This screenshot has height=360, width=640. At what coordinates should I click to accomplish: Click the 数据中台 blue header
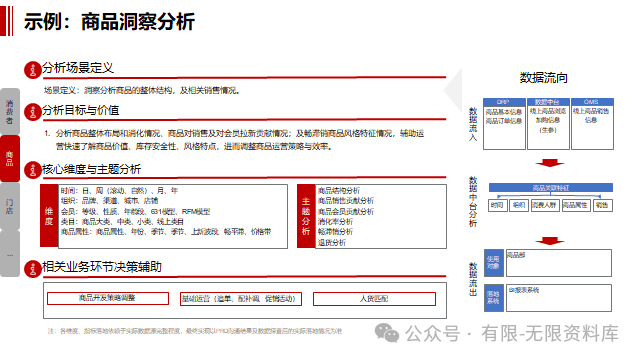pyautogui.click(x=548, y=102)
